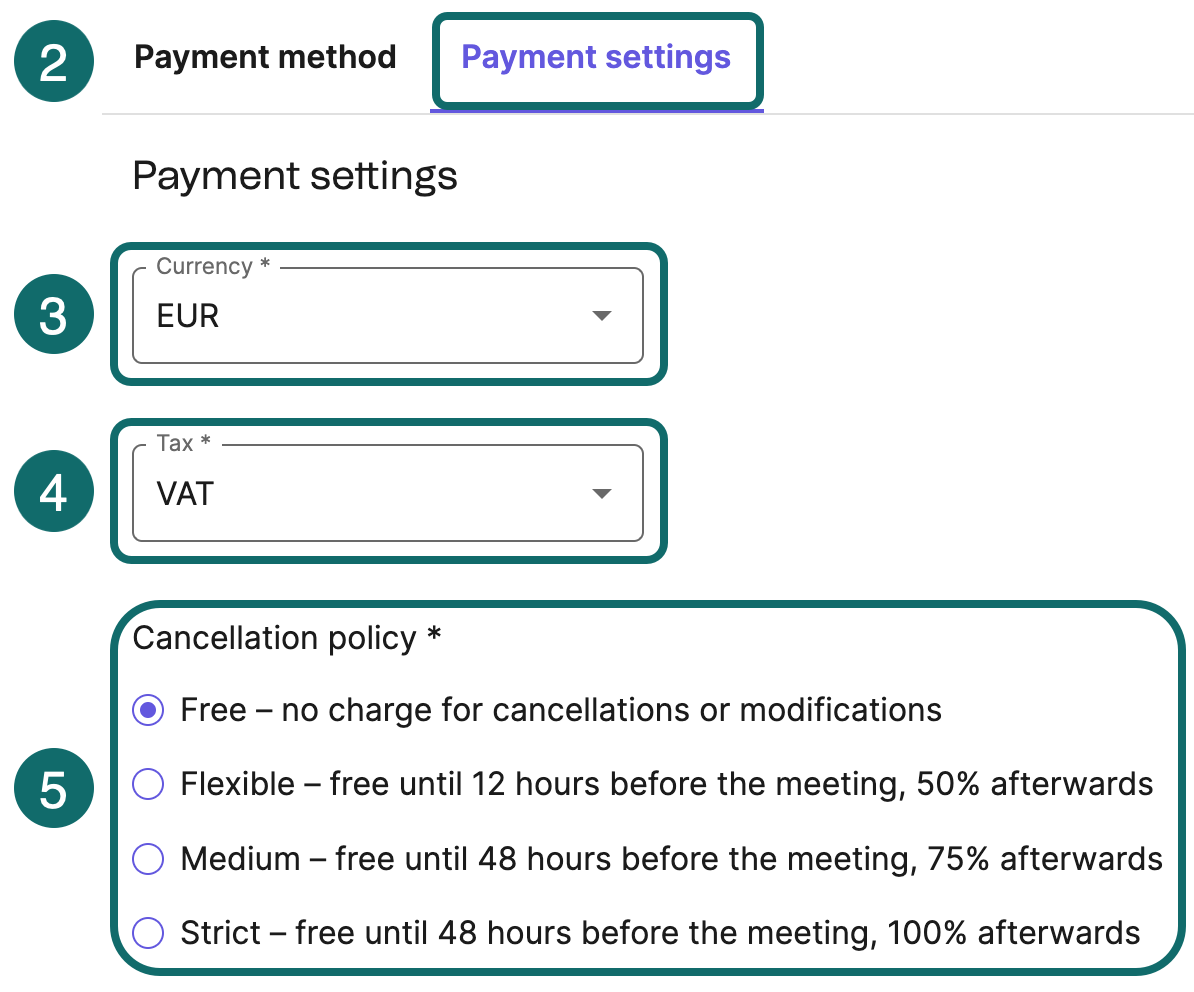Viewport: 1194px width, 992px height.
Task: Click the numbered step badge 4
Action: [53, 491]
